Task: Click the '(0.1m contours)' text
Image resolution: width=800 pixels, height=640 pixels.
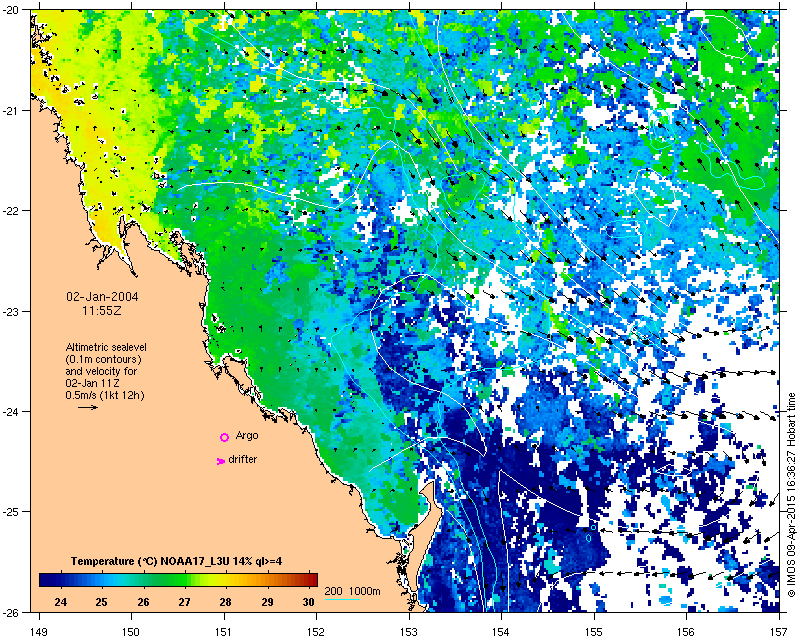Action: [x=104, y=359]
